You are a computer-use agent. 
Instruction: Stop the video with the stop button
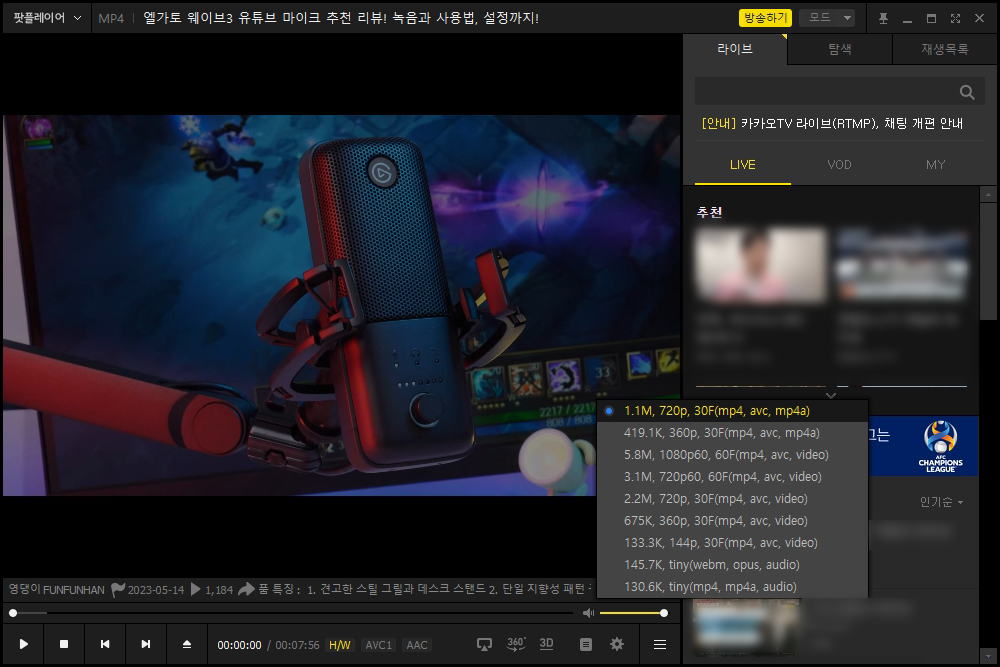[64, 644]
